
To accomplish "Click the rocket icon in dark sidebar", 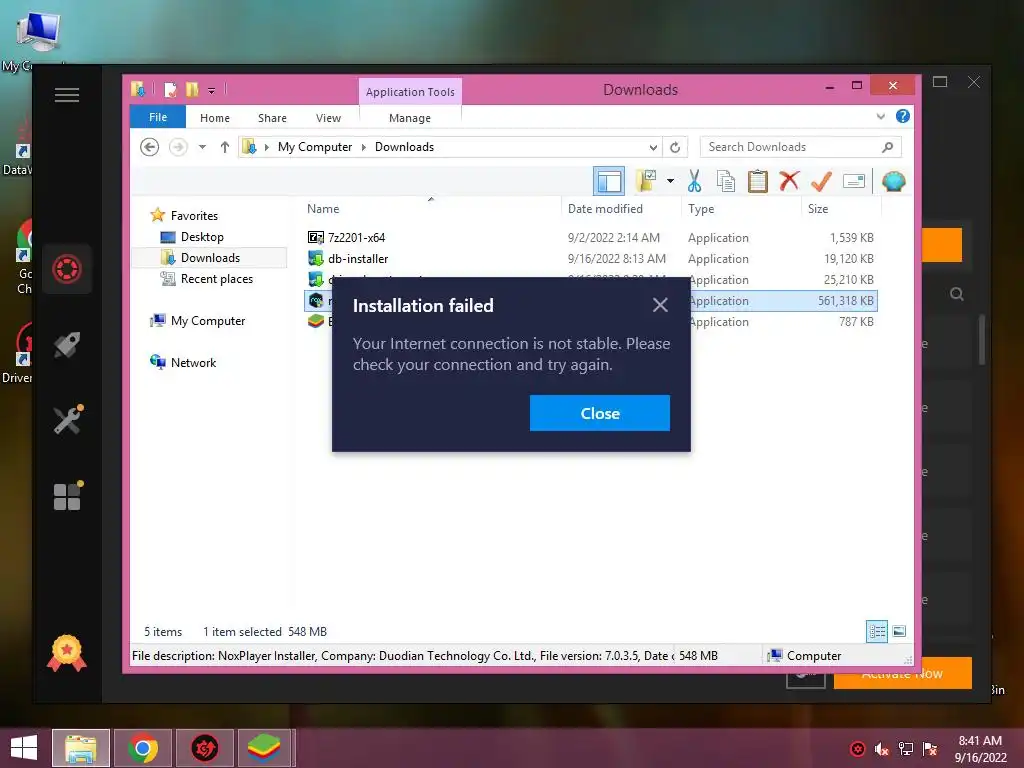I will (67, 345).
